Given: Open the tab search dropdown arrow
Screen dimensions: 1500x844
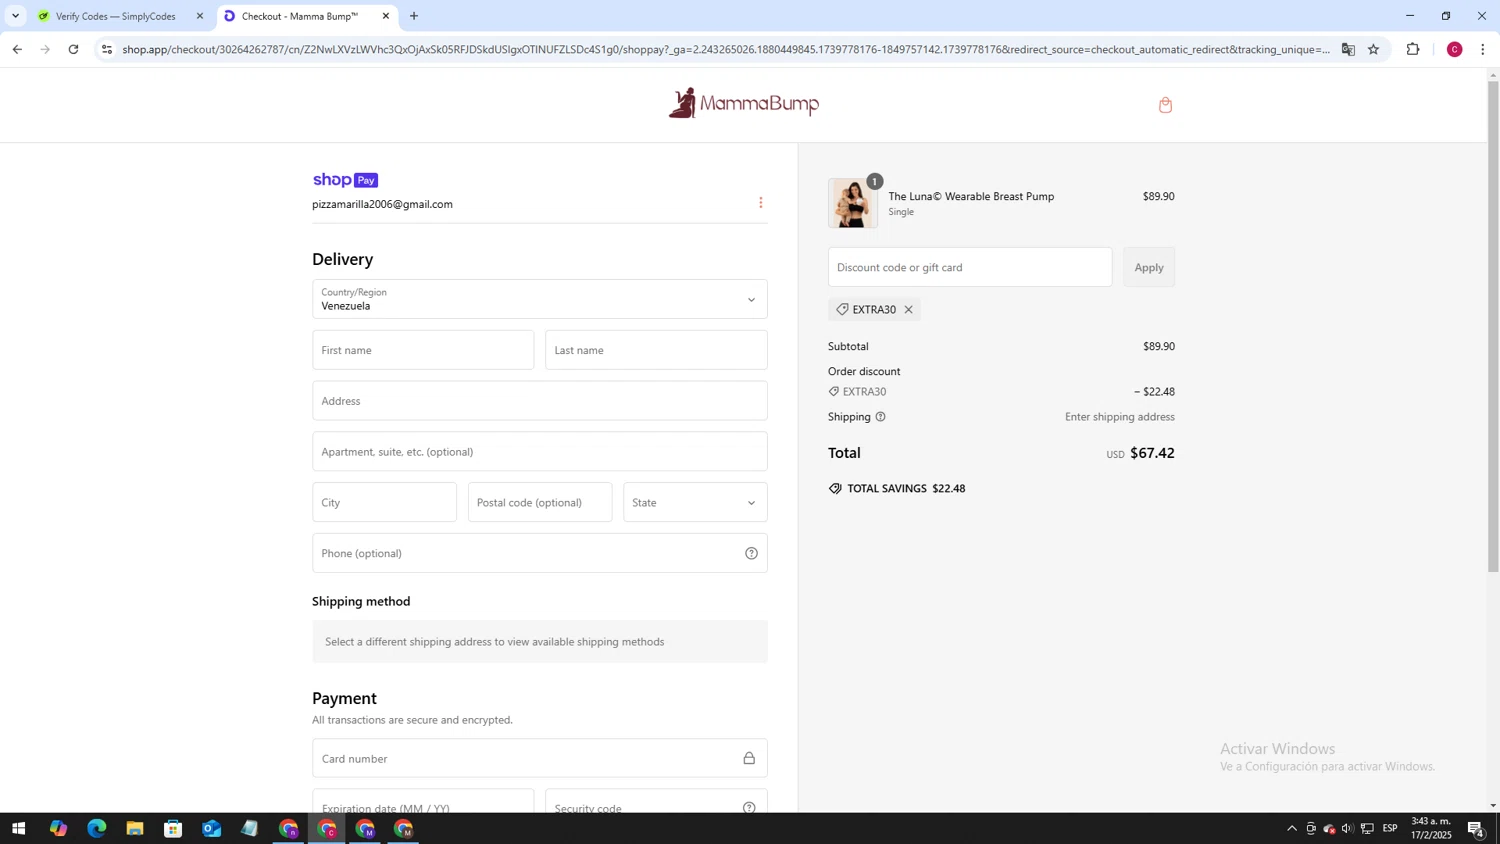Looking at the screenshot, I should pos(15,16).
